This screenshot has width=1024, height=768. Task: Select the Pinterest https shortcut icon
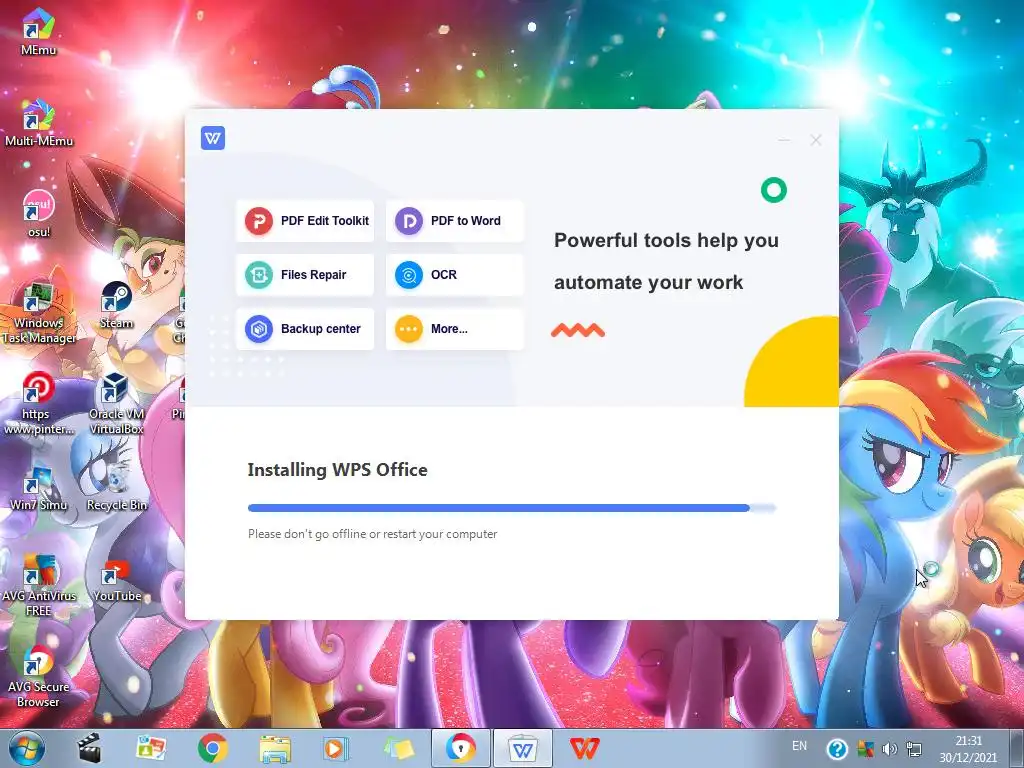pos(39,404)
